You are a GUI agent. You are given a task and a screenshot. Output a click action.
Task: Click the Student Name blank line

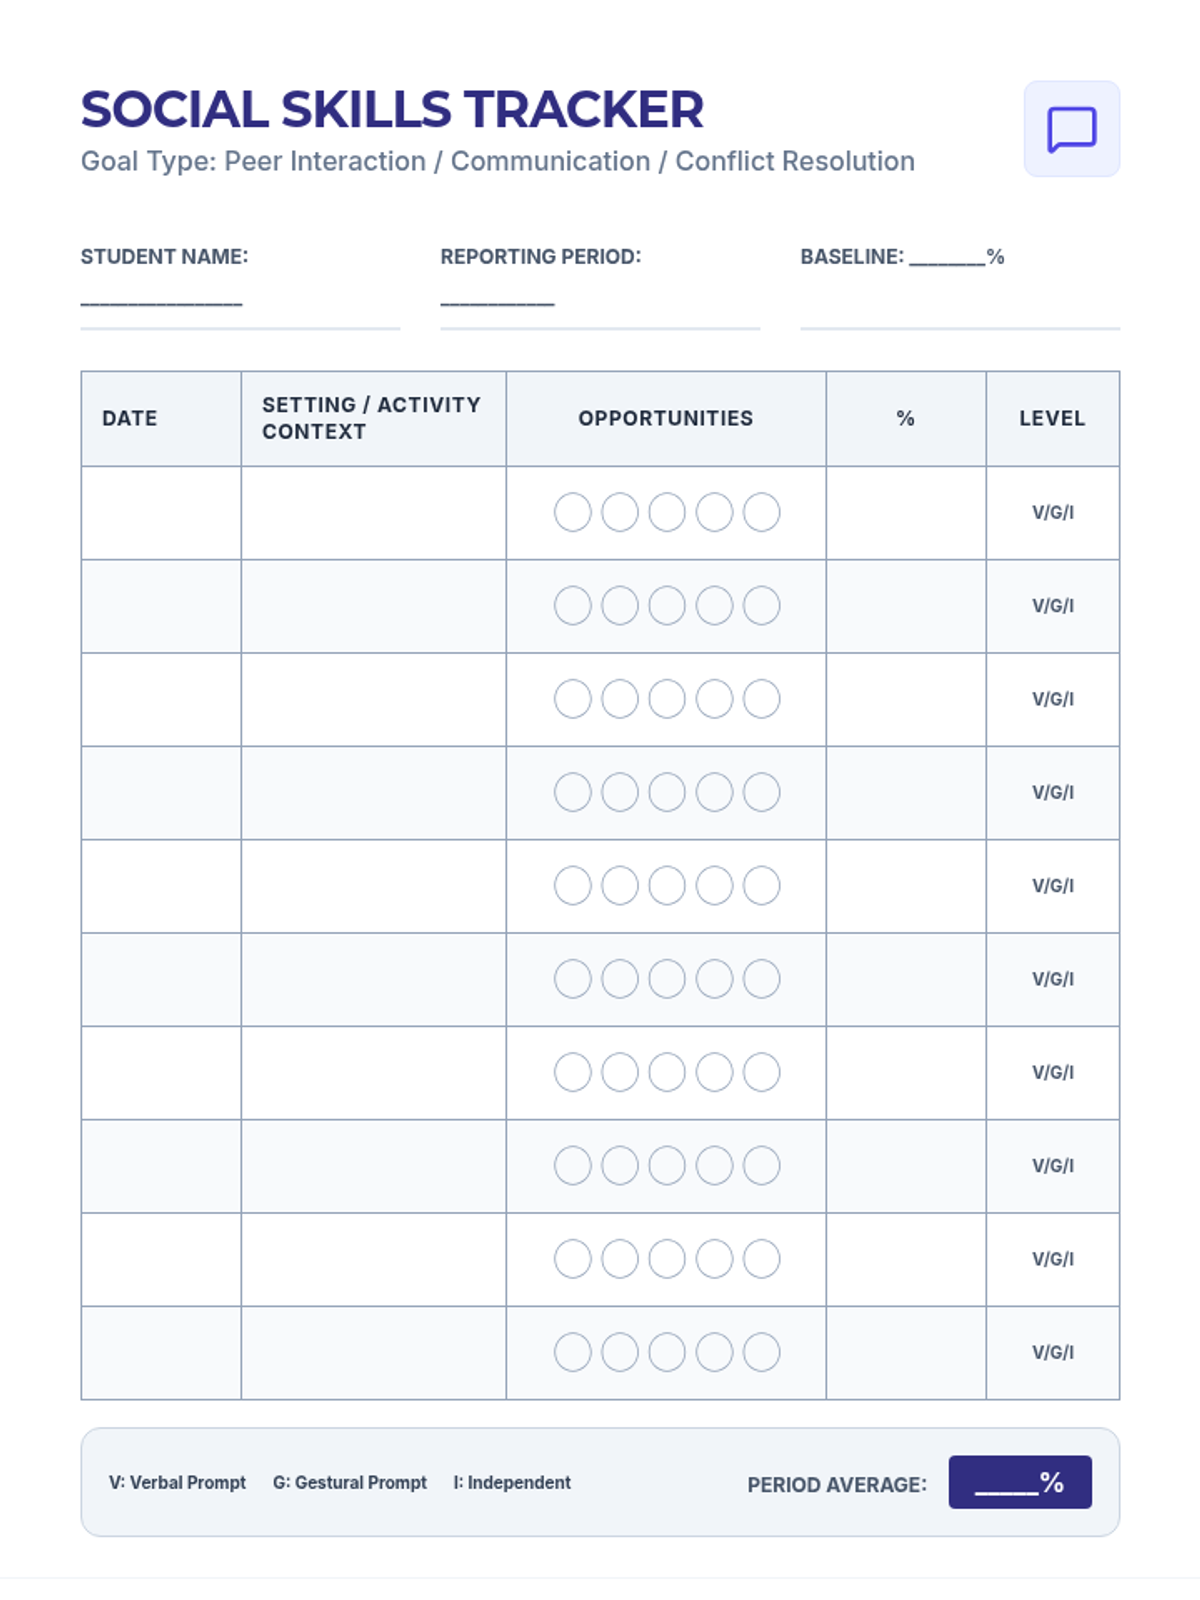click(x=161, y=302)
